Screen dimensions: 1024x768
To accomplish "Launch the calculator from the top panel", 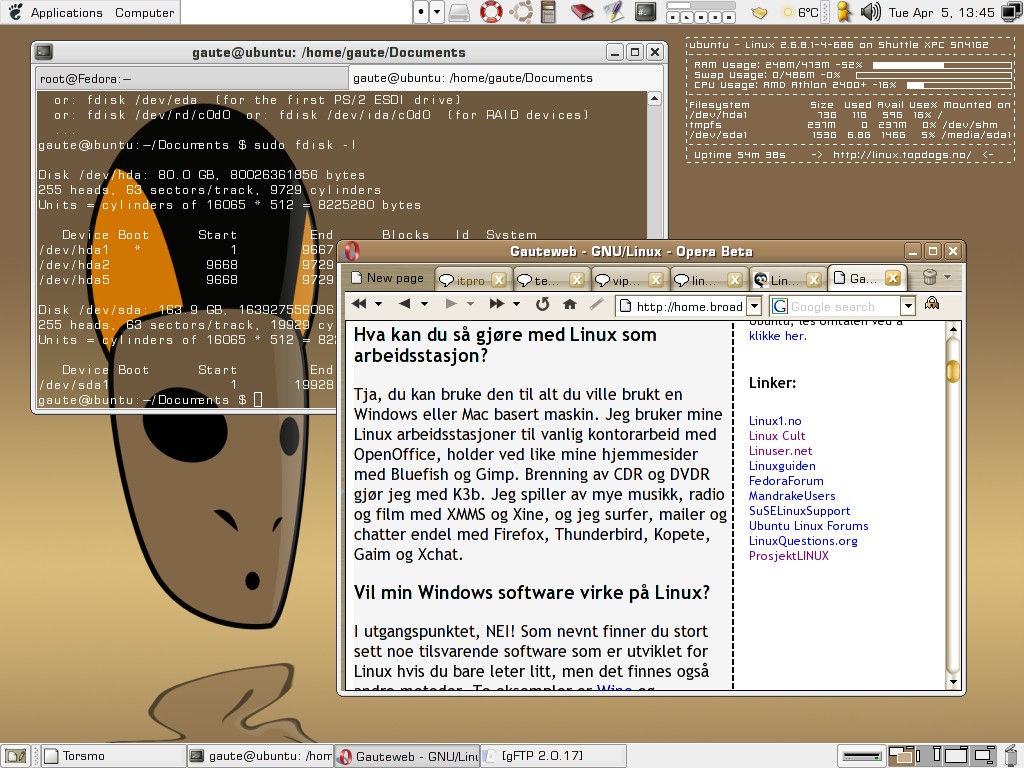I will coord(548,12).
